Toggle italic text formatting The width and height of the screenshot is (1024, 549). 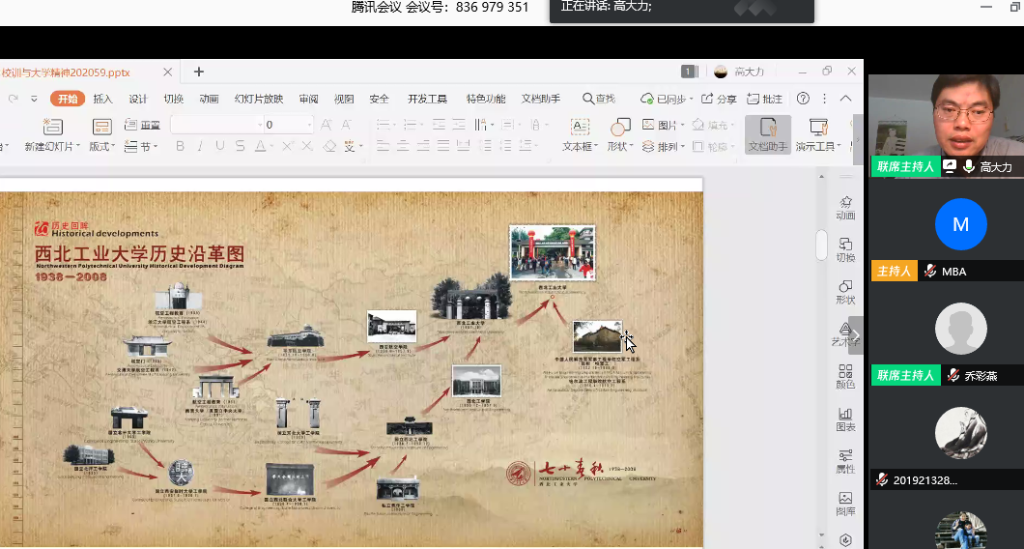click(200, 146)
